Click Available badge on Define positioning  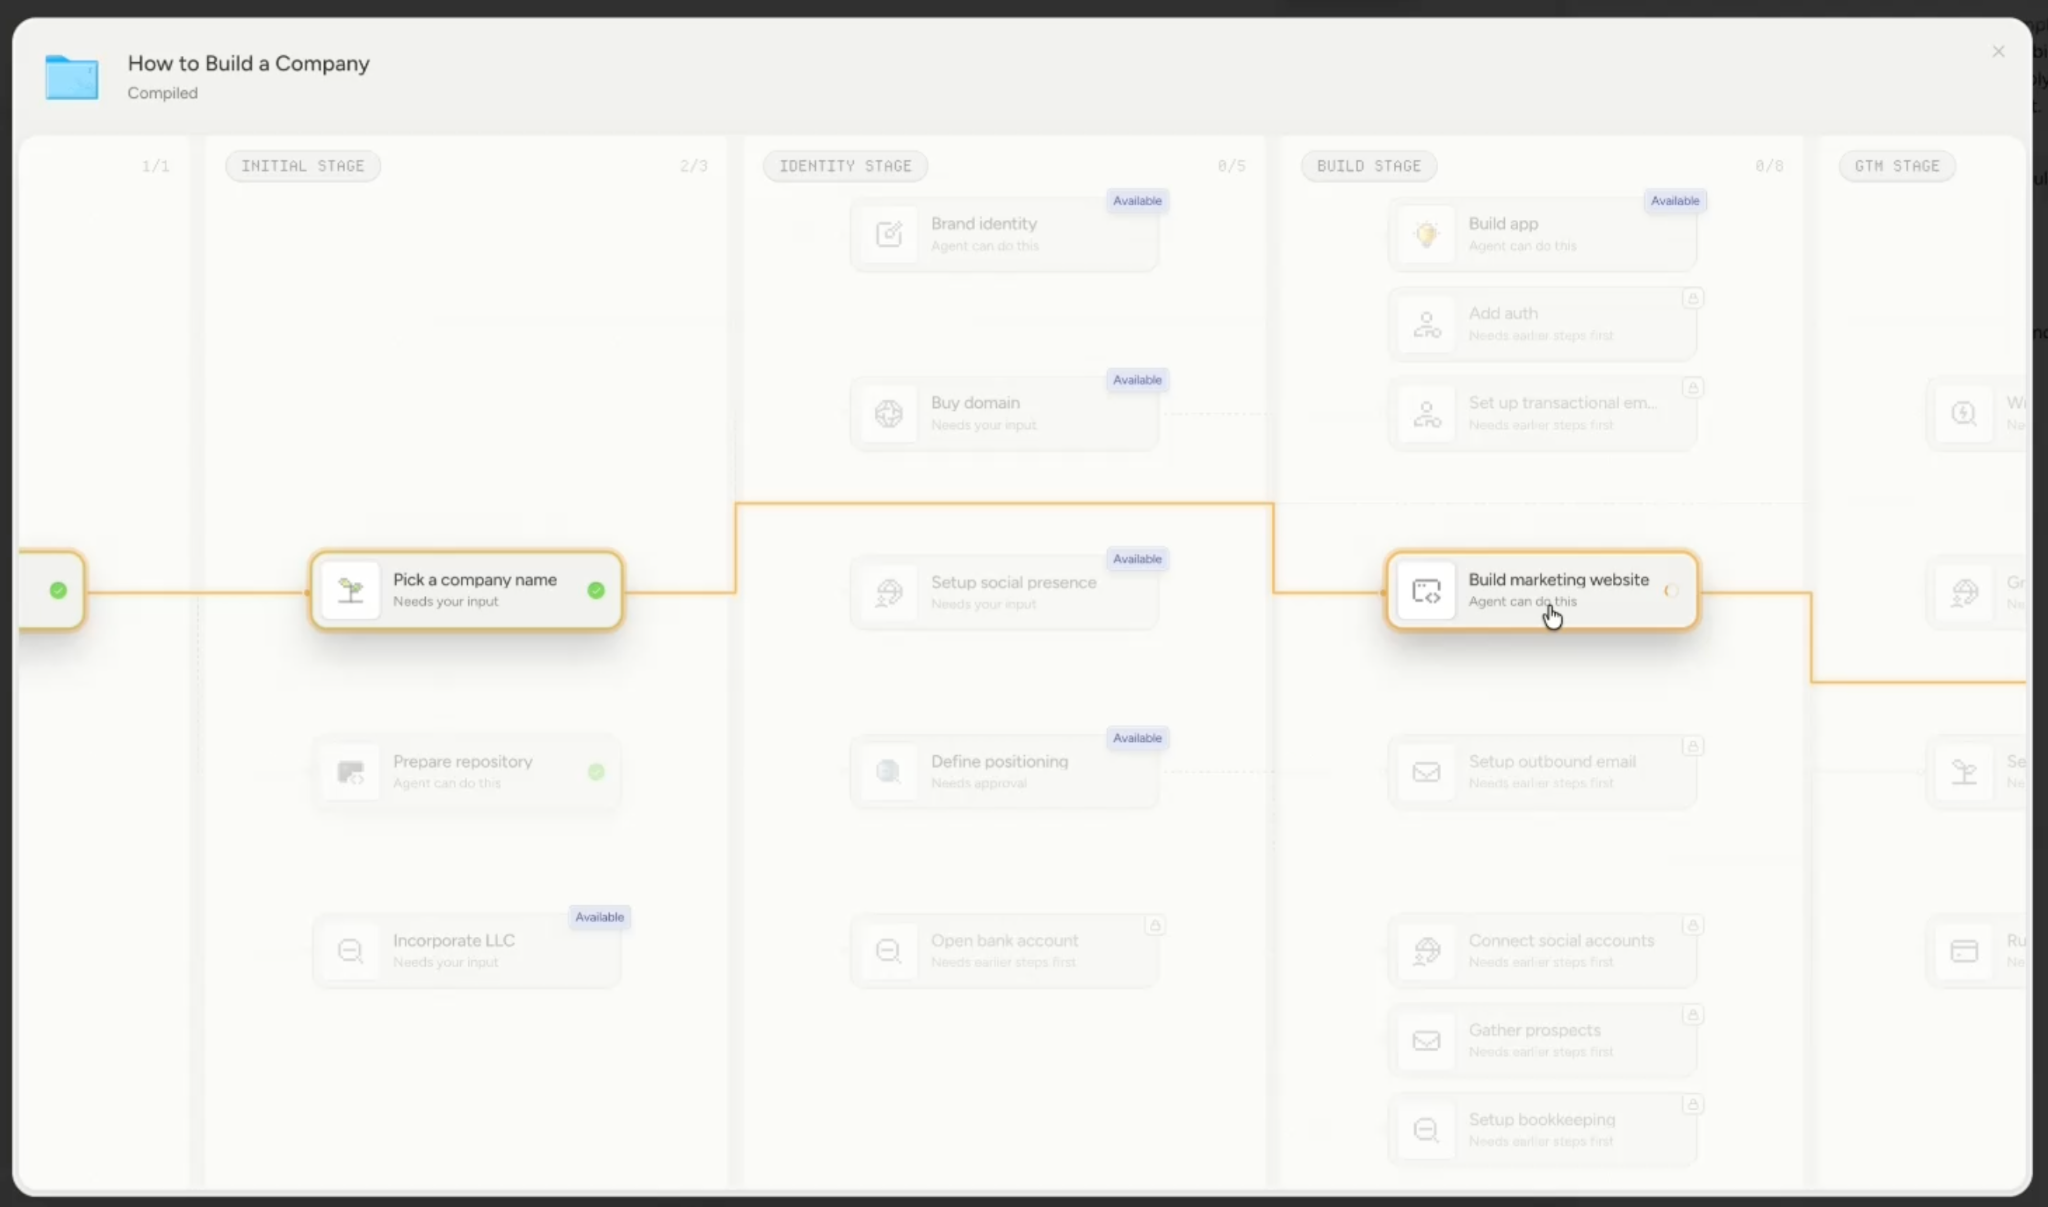(x=1137, y=738)
